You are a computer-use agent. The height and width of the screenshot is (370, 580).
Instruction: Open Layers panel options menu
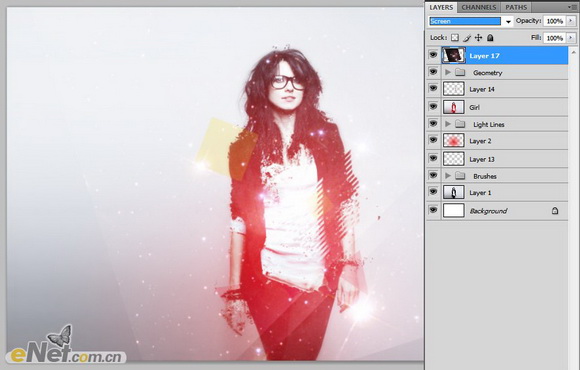[573, 7]
